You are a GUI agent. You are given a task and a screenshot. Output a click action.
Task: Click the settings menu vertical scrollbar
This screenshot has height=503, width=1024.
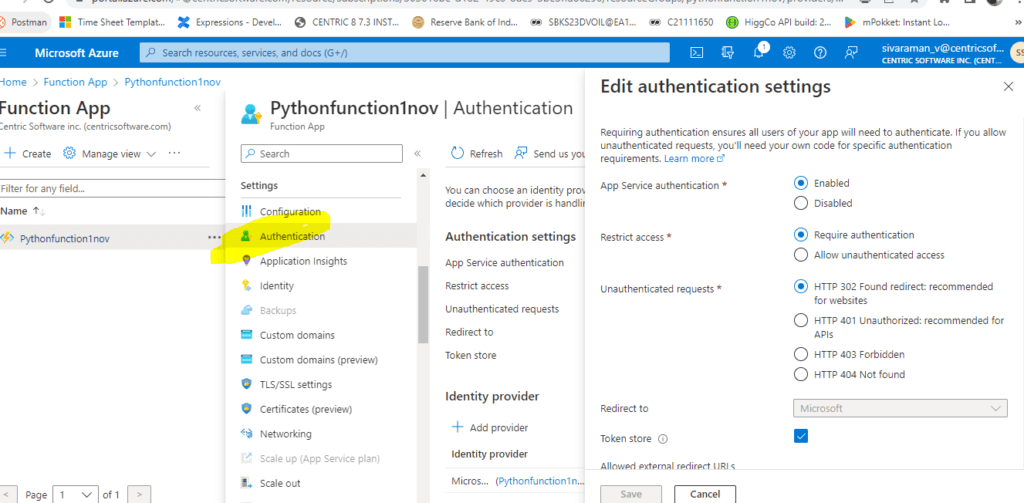(423, 305)
